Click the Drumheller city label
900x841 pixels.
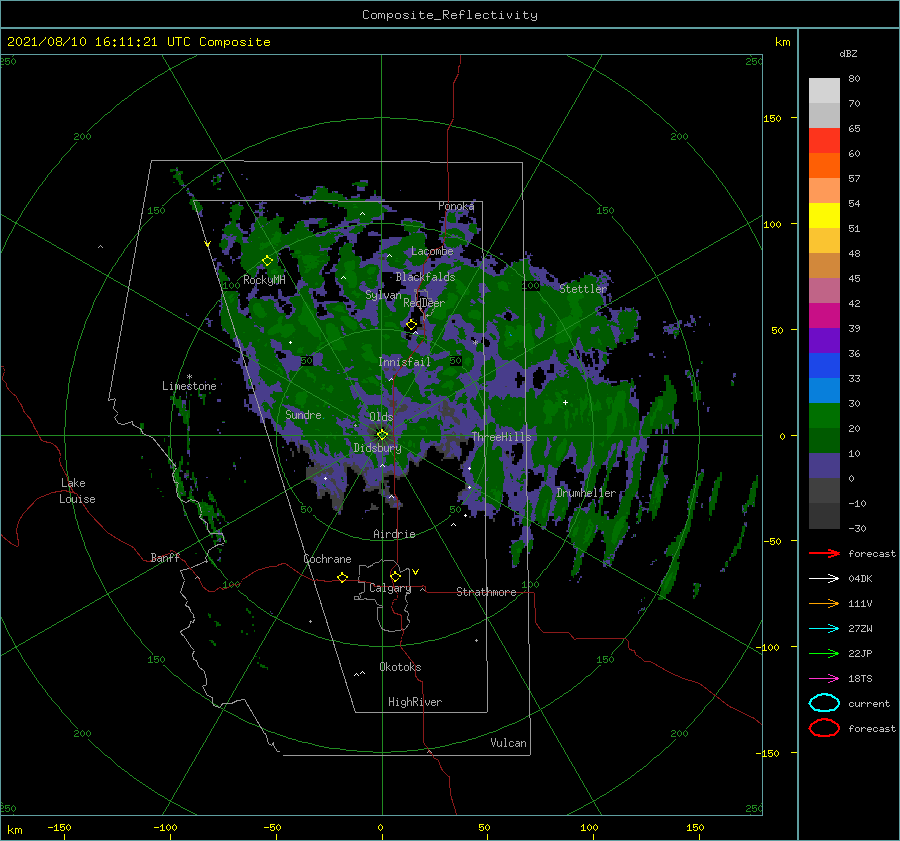click(585, 493)
